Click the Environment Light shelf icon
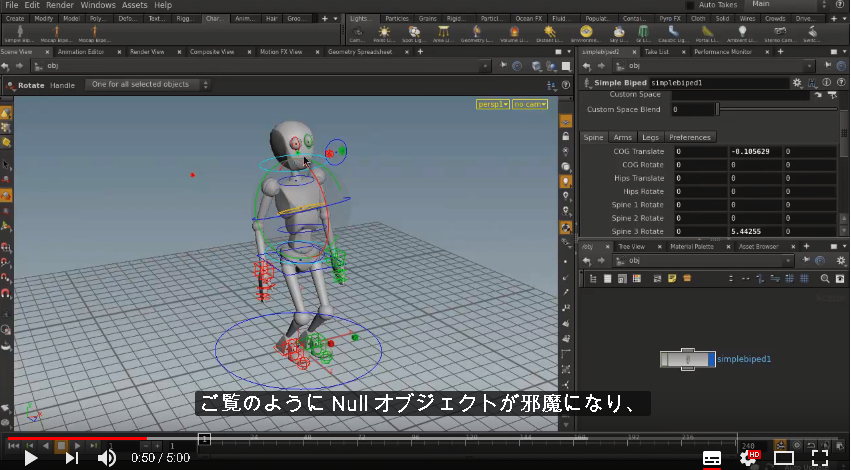 586,34
